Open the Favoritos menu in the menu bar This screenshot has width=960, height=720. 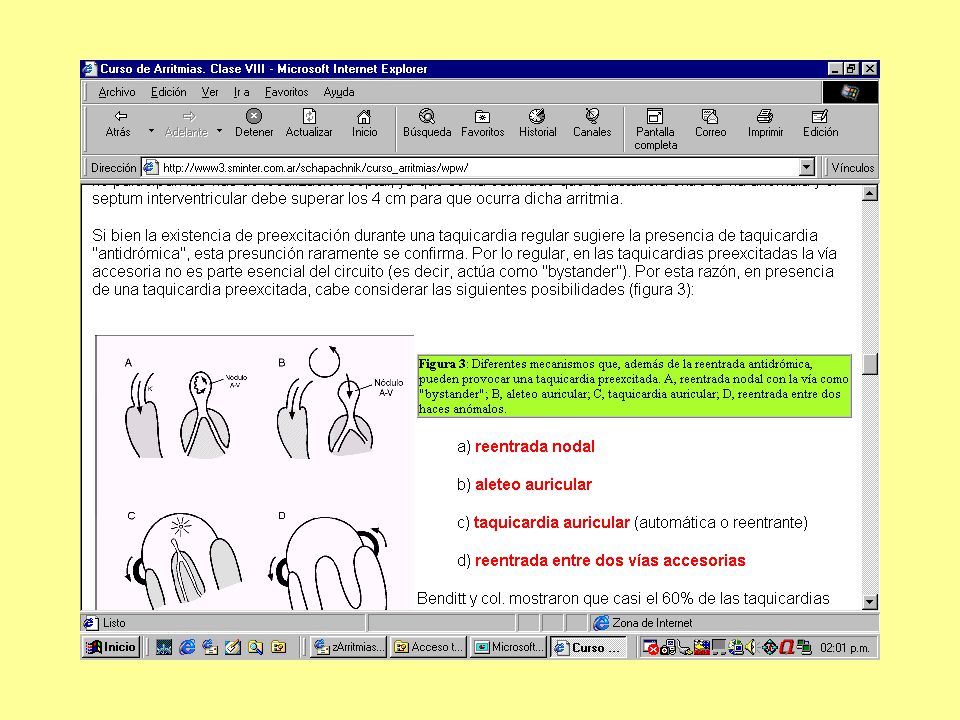pos(287,92)
